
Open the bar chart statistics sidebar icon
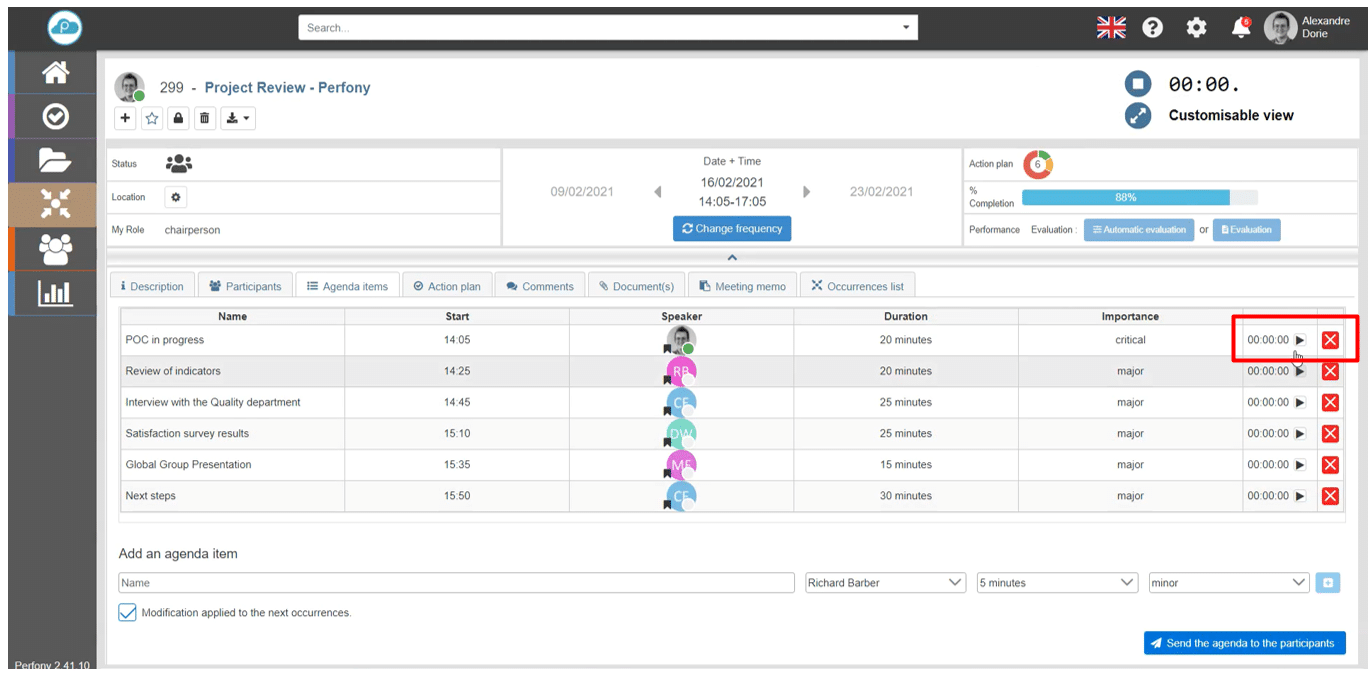pos(55,292)
